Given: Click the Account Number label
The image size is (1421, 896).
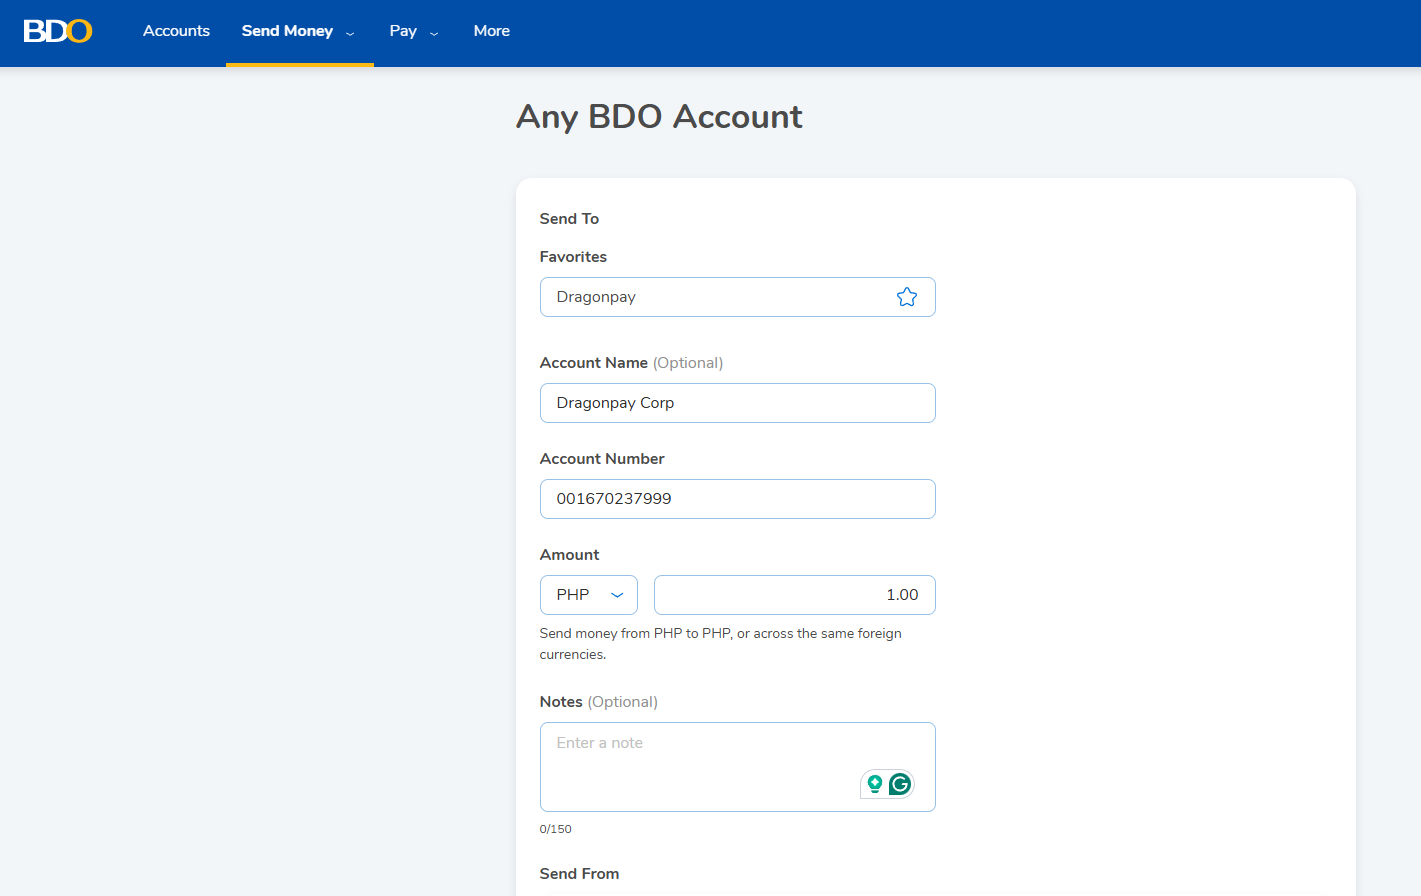Looking at the screenshot, I should [602, 459].
